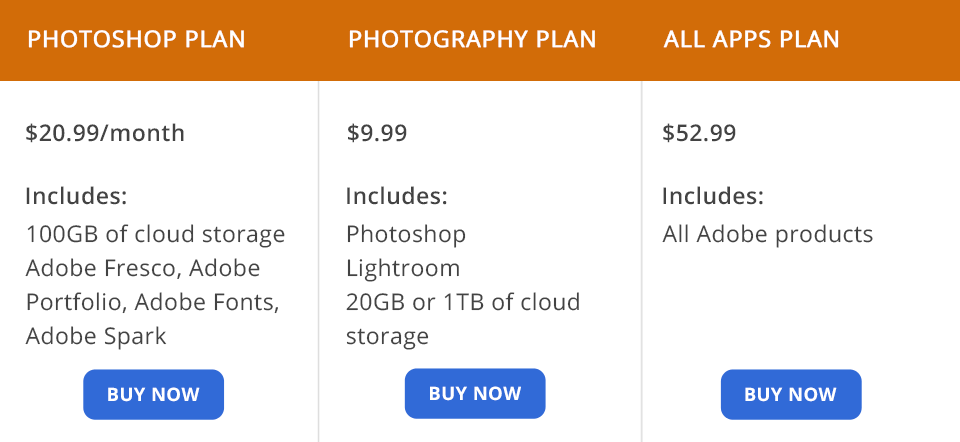Click the Adobe Fonts text
The image size is (960, 442).
pyautogui.click(x=207, y=301)
